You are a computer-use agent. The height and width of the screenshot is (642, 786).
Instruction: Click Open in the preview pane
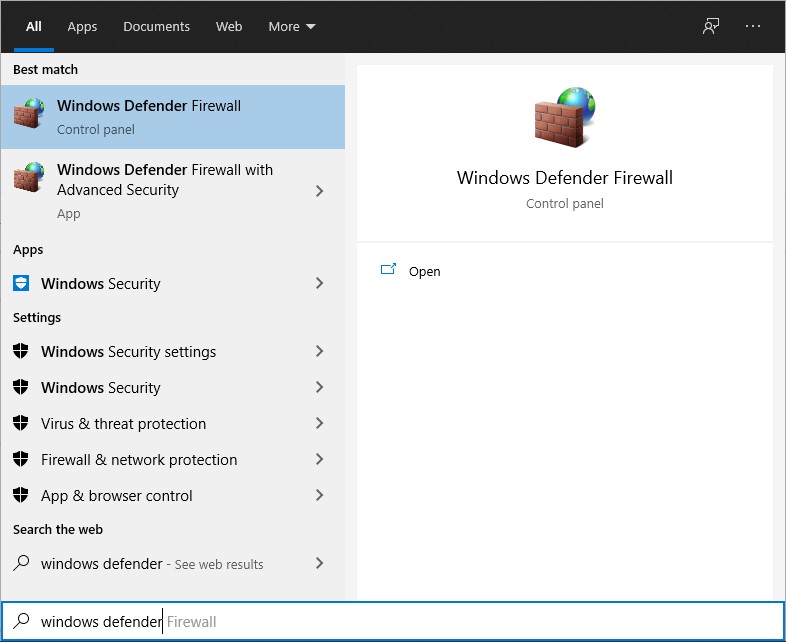[411, 271]
